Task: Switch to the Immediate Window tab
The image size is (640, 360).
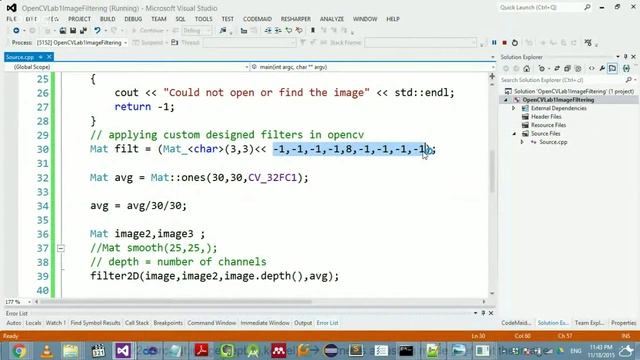Action: [265, 323]
